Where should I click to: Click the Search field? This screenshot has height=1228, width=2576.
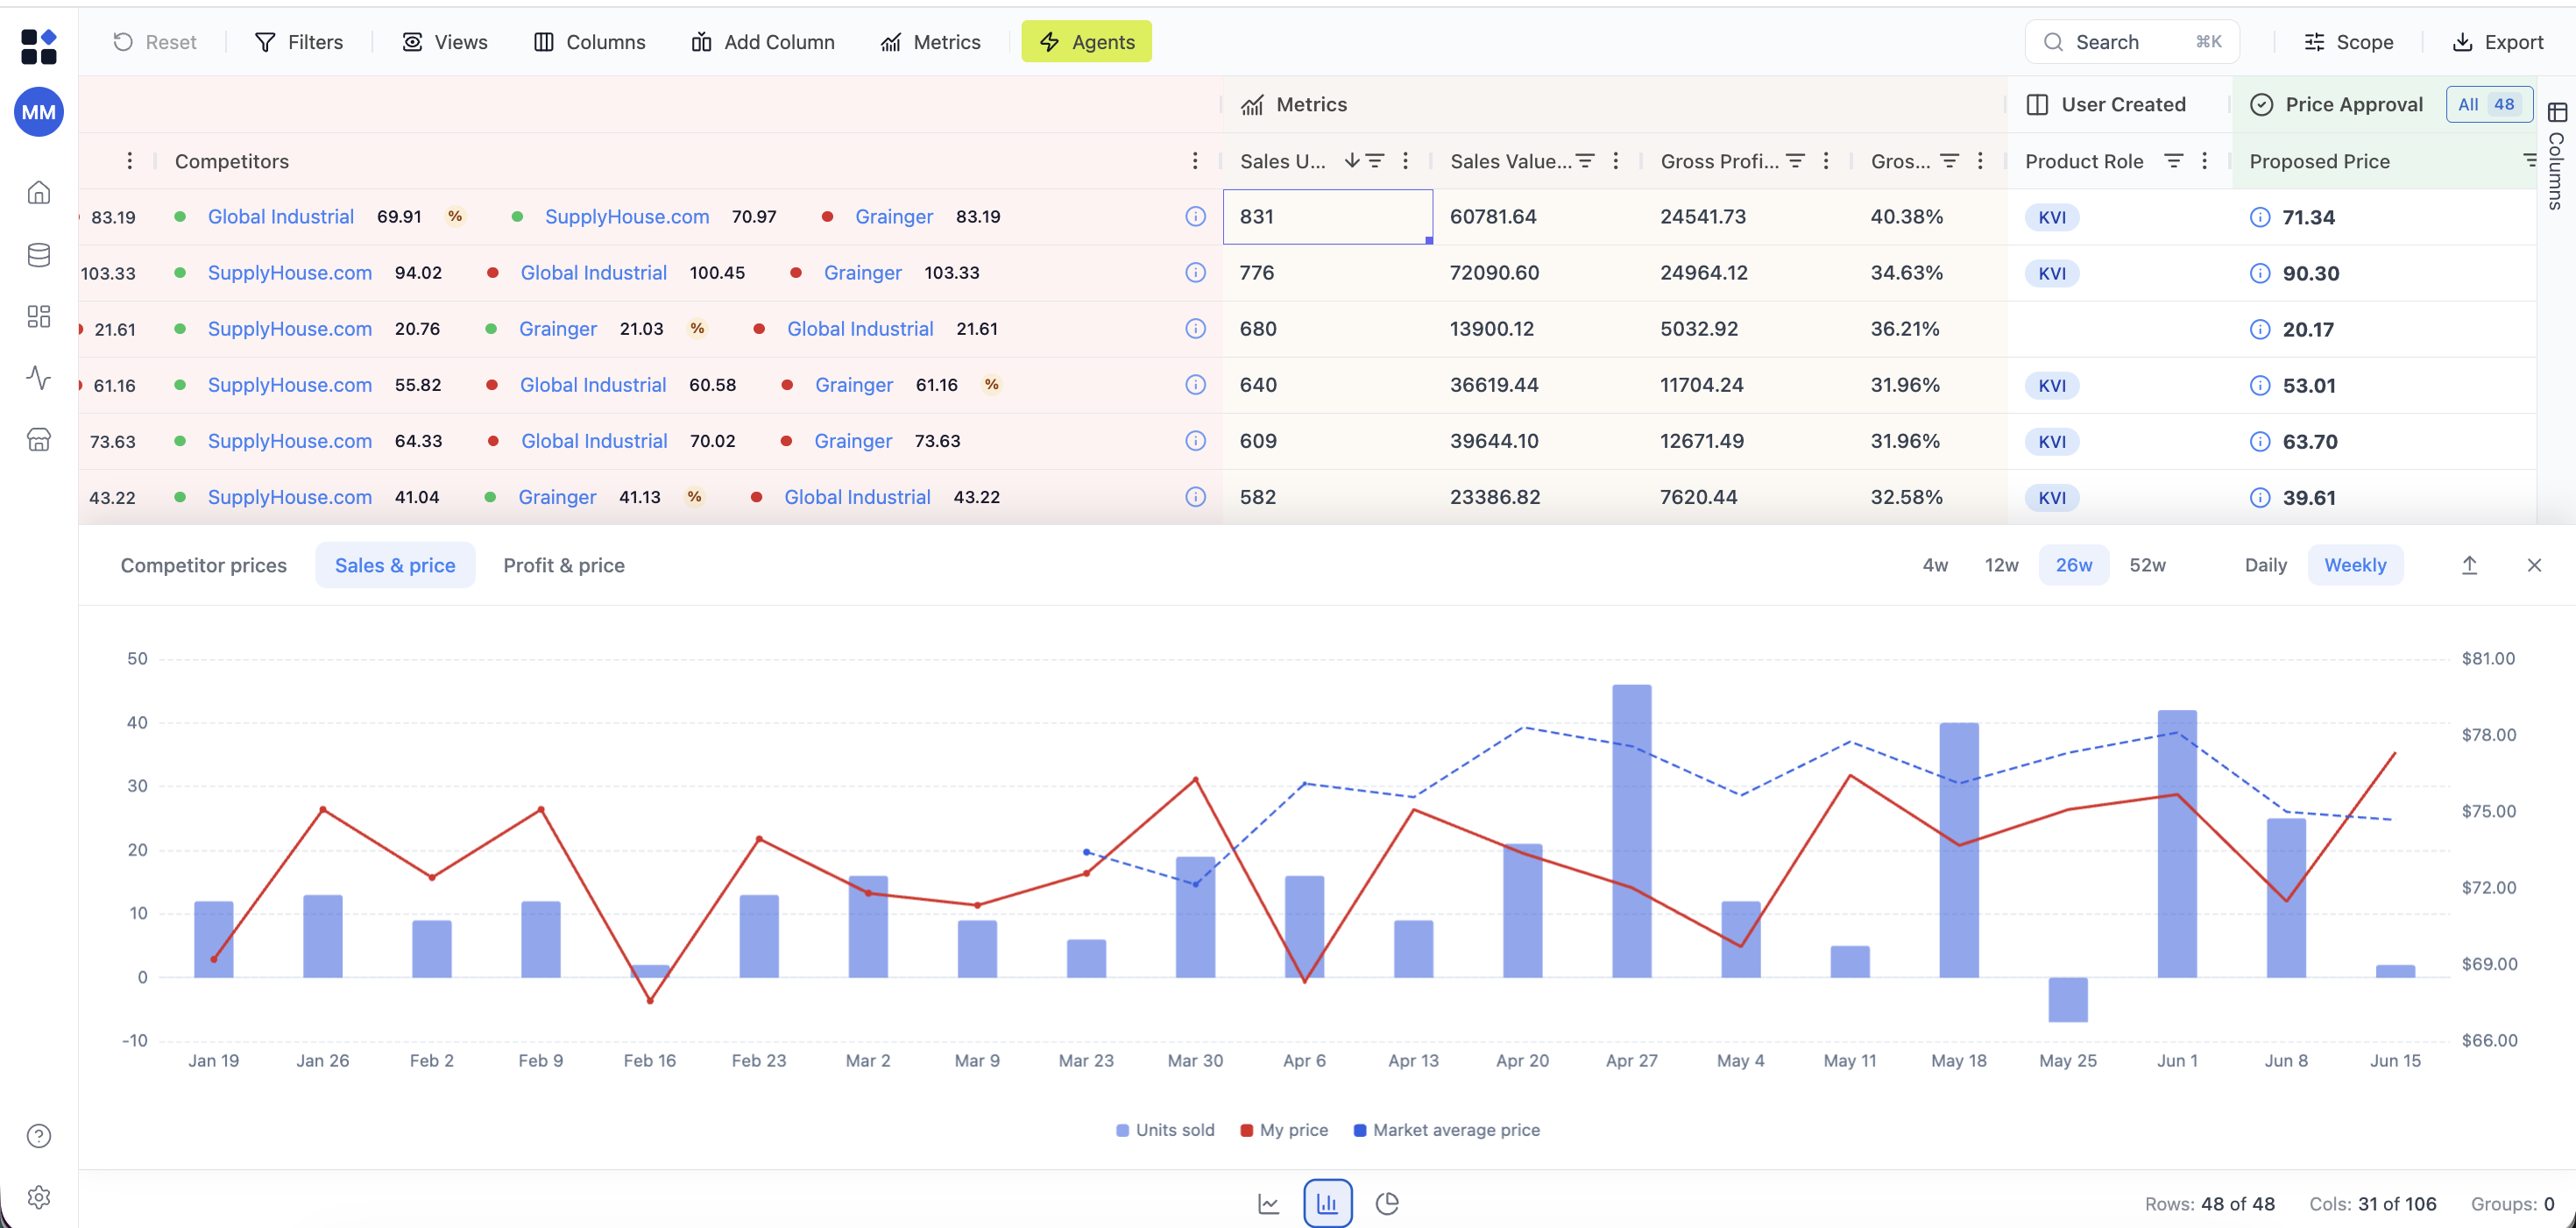(2132, 42)
